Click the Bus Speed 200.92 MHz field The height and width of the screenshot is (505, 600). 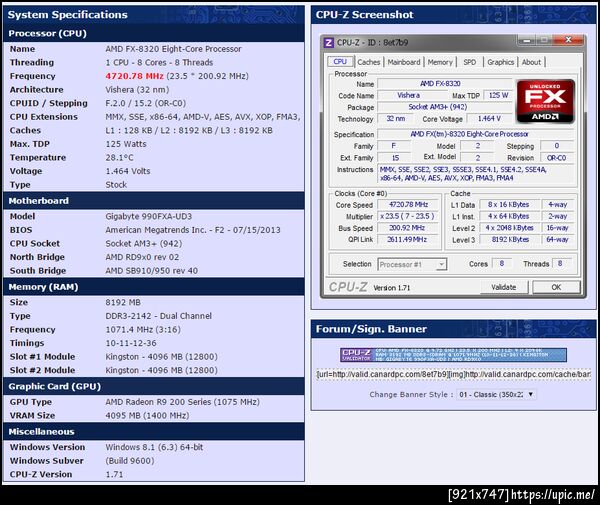click(408, 228)
